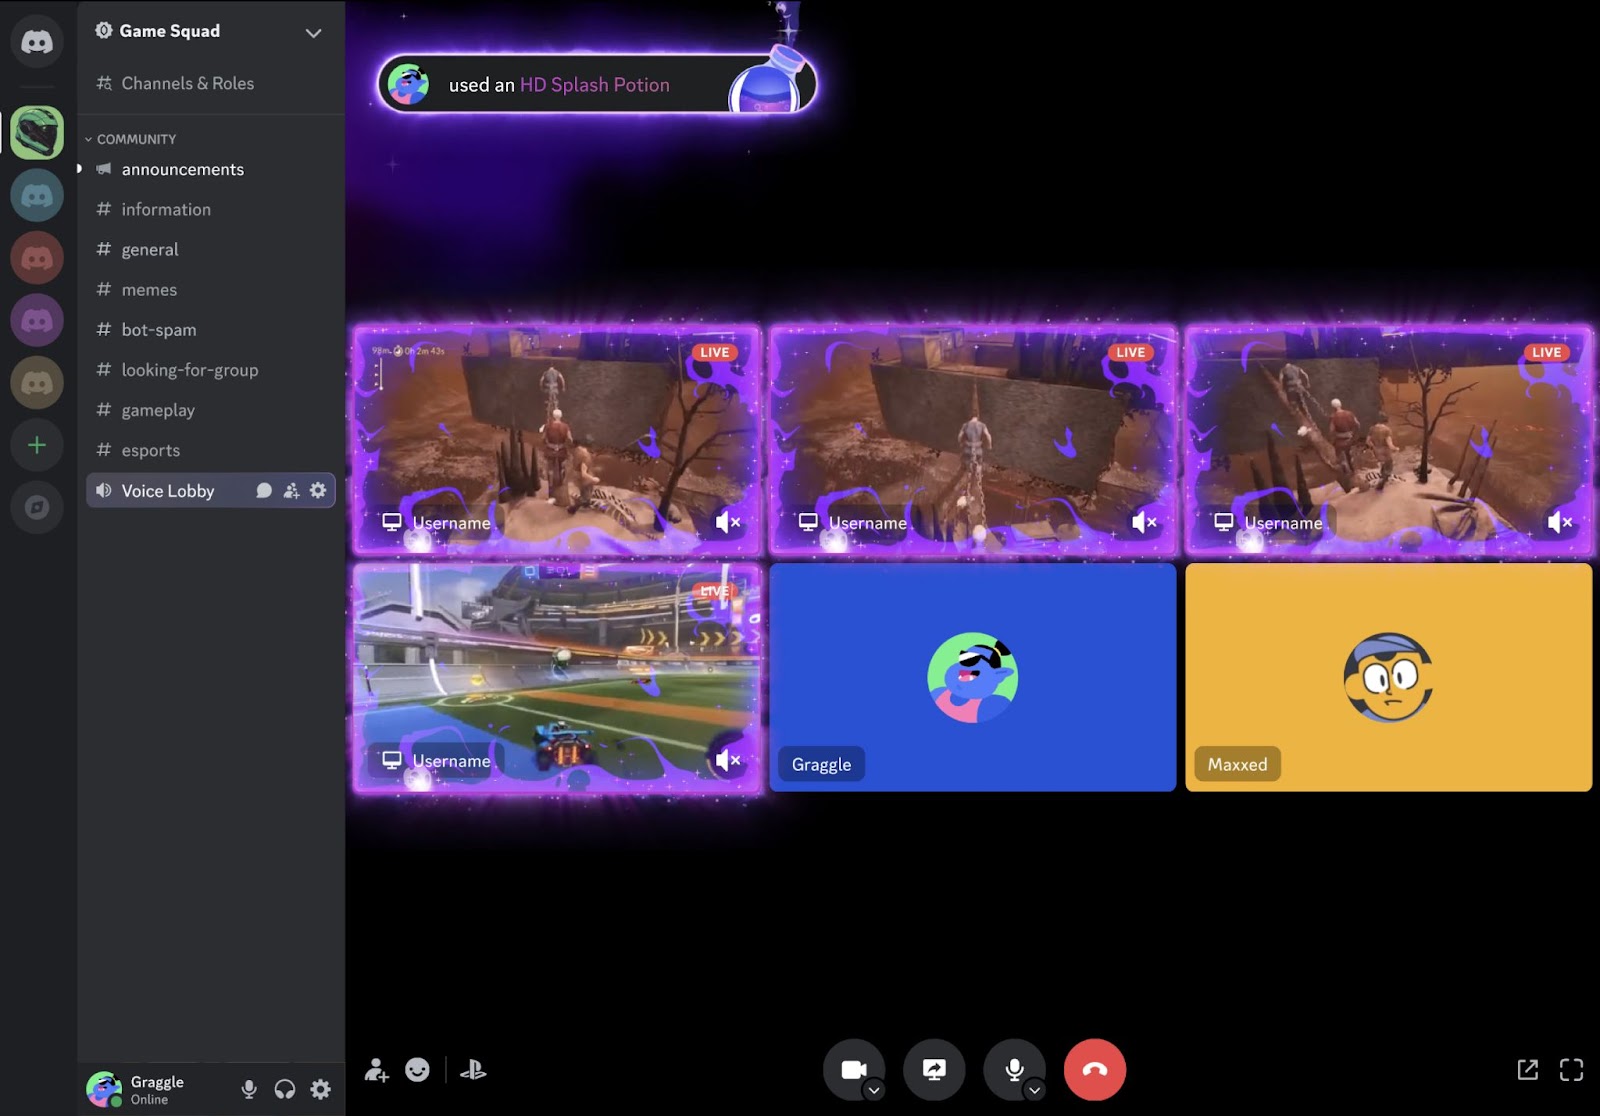
Task: Toggle deafen headphones in user panel
Action: pyautogui.click(x=285, y=1089)
